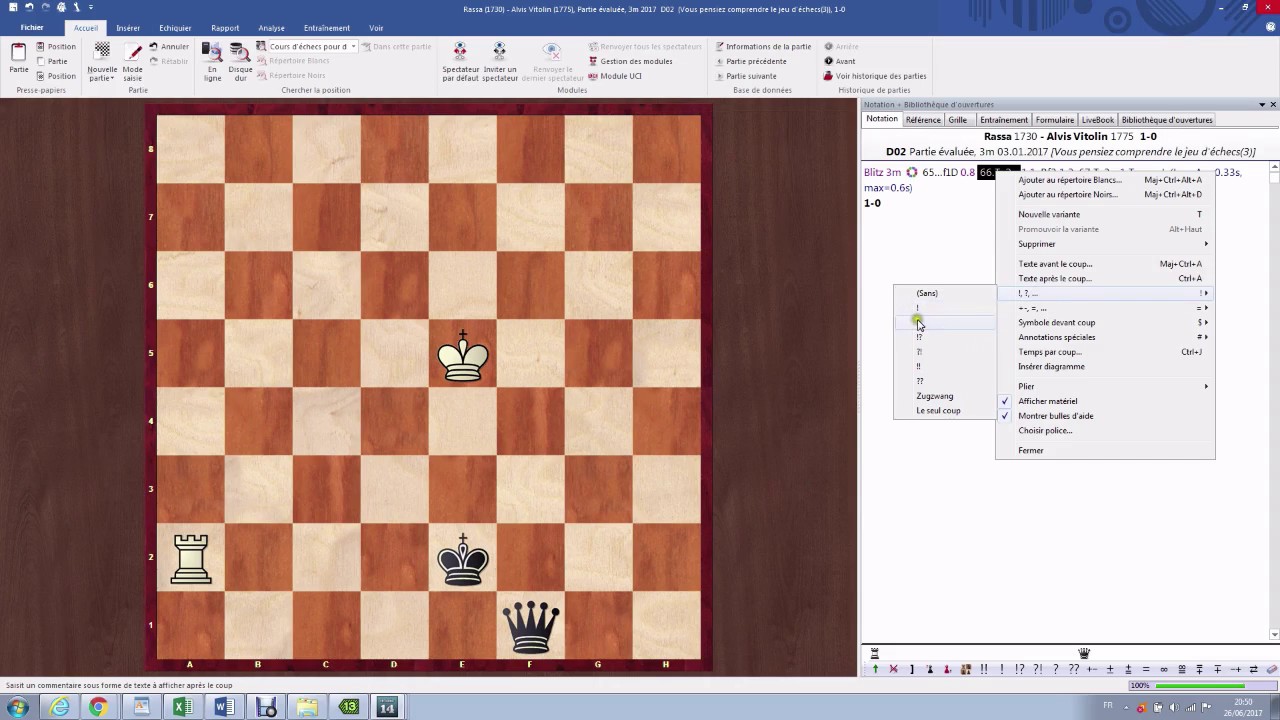The width and height of the screenshot is (1280, 720).
Task: Click the eraser icon in annotation bar
Action: [x=1271, y=669]
